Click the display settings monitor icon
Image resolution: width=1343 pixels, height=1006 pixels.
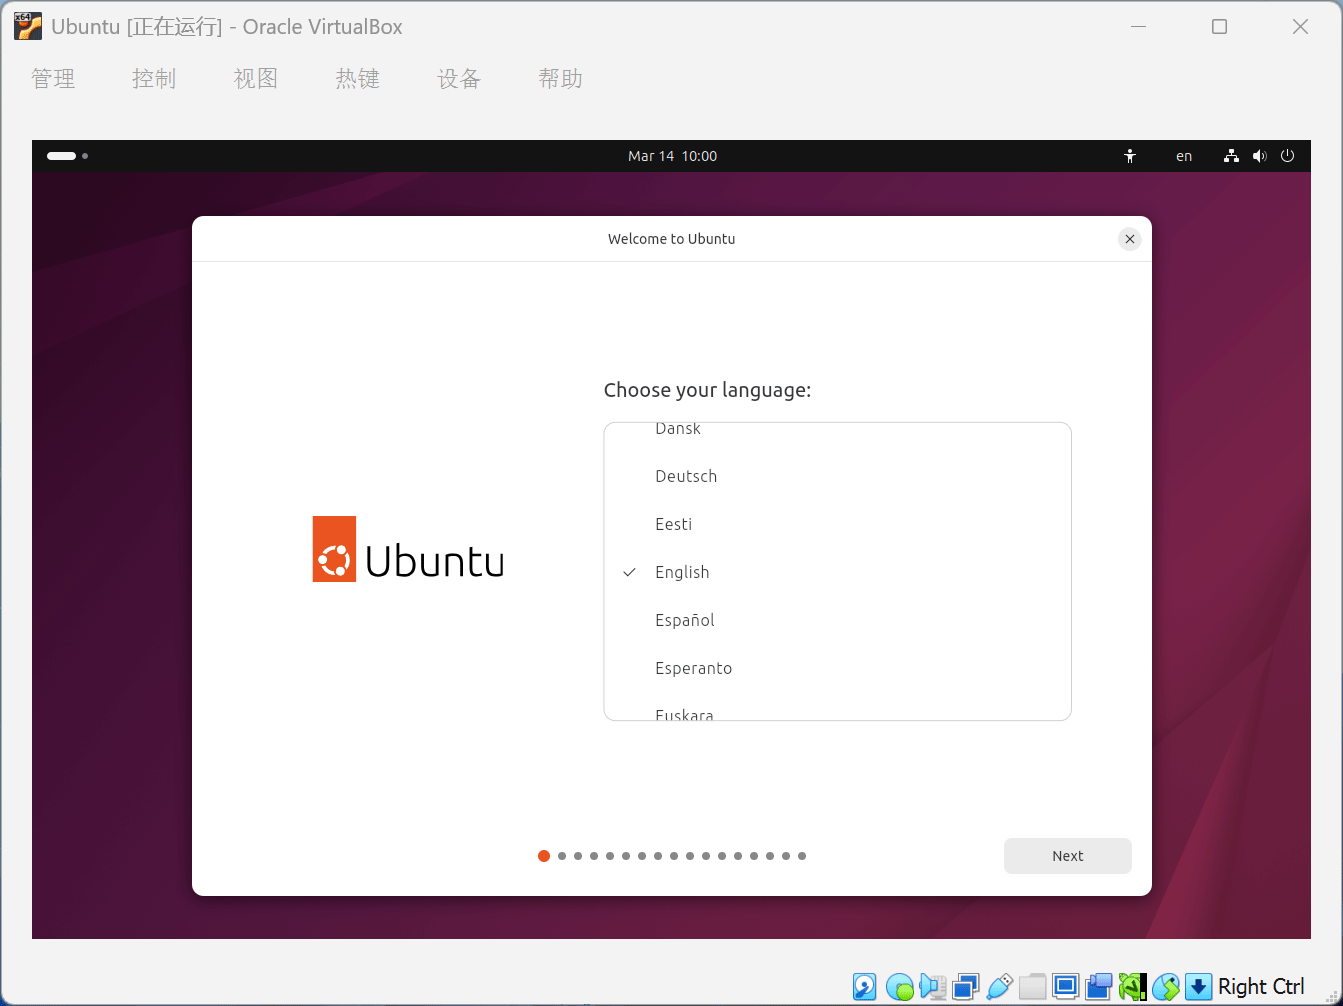pyautogui.click(x=1066, y=987)
